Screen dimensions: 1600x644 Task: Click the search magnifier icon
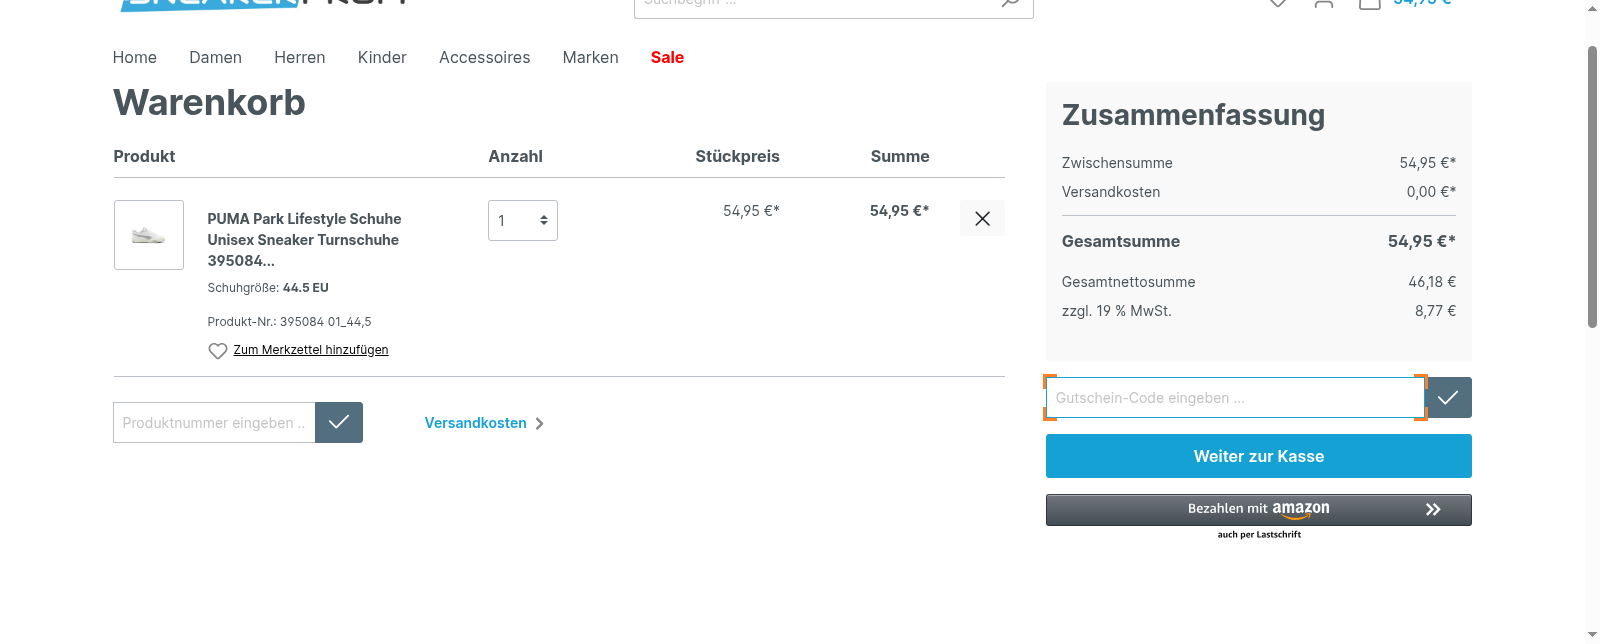click(1010, 5)
